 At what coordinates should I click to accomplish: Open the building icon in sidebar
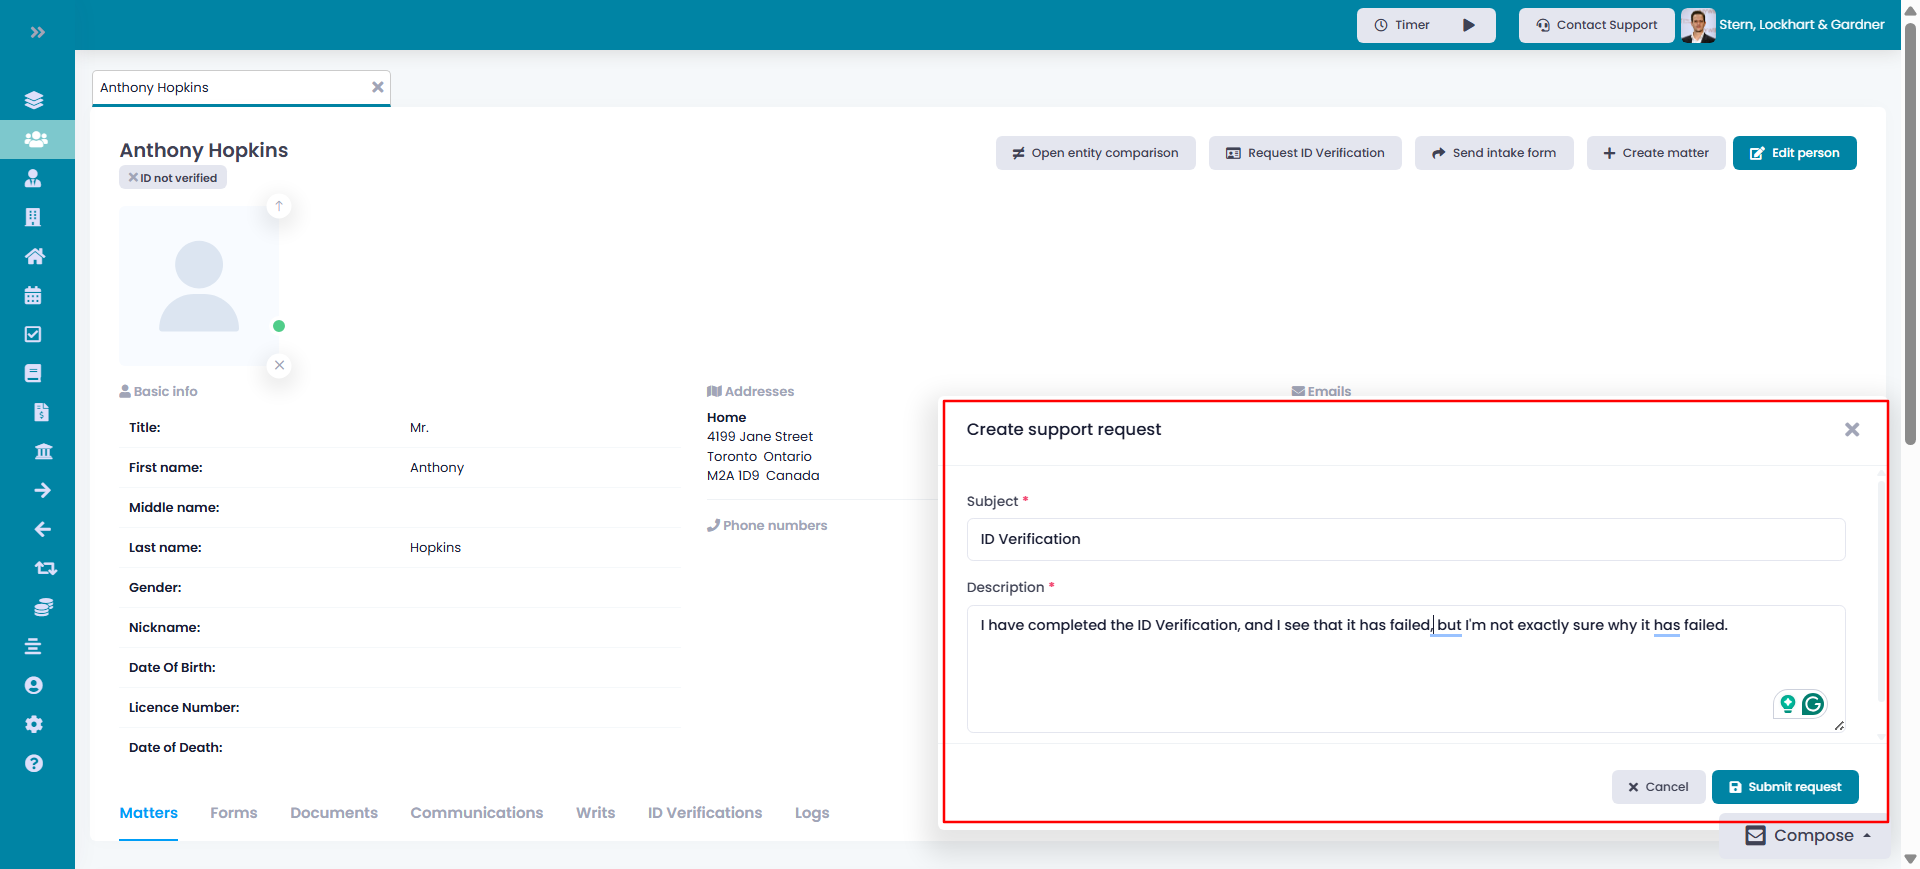tap(33, 217)
